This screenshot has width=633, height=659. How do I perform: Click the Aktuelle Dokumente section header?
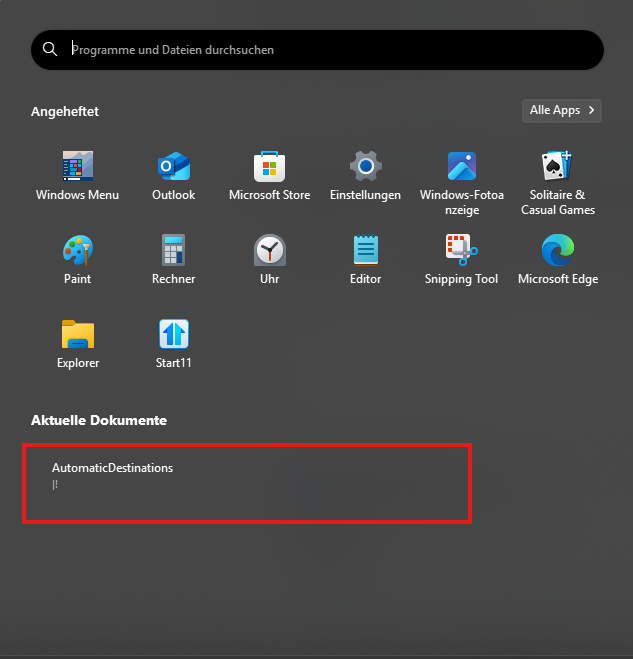pos(99,420)
